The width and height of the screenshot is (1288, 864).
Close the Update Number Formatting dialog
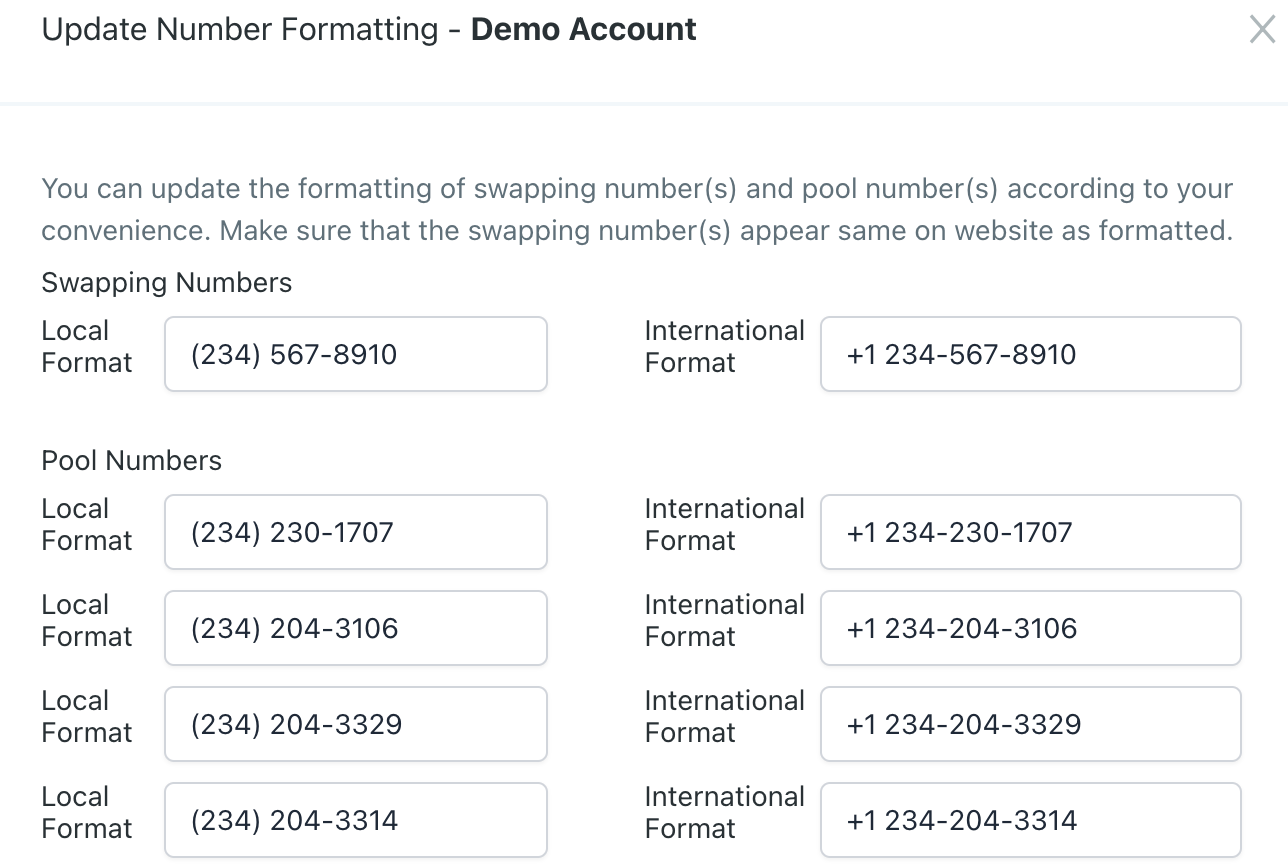1262,30
